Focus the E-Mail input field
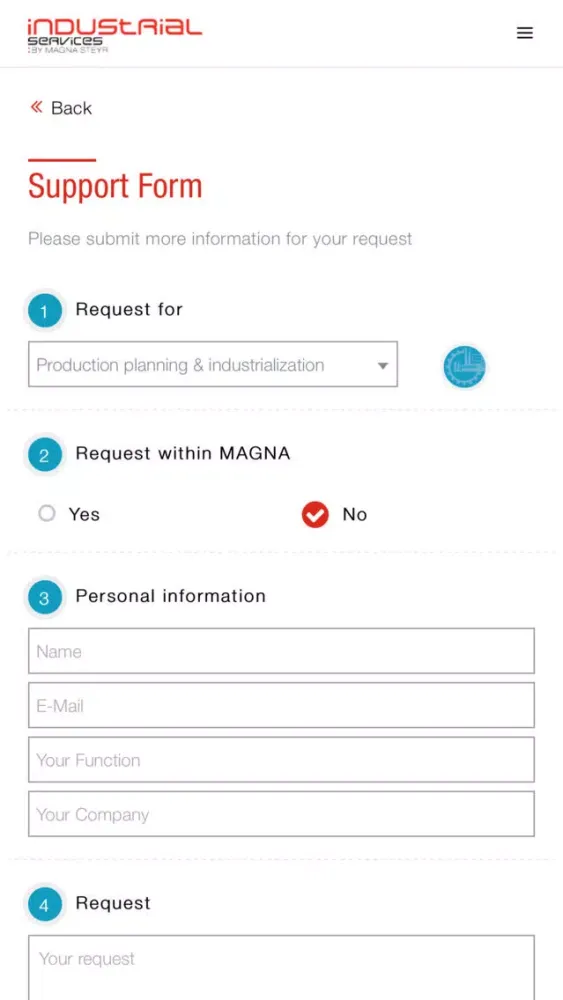The image size is (563, 1000). pyautogui.click(x=281, y=705)
